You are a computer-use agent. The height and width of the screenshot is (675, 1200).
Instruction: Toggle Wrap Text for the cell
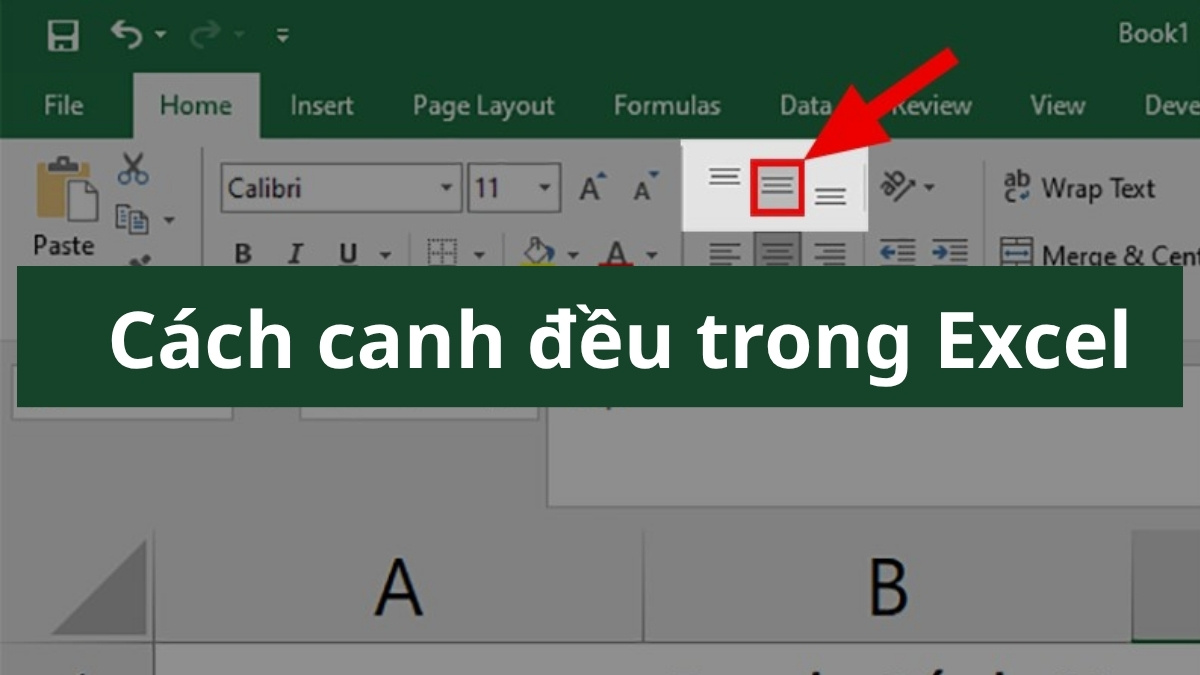[x=1085, y=188]
